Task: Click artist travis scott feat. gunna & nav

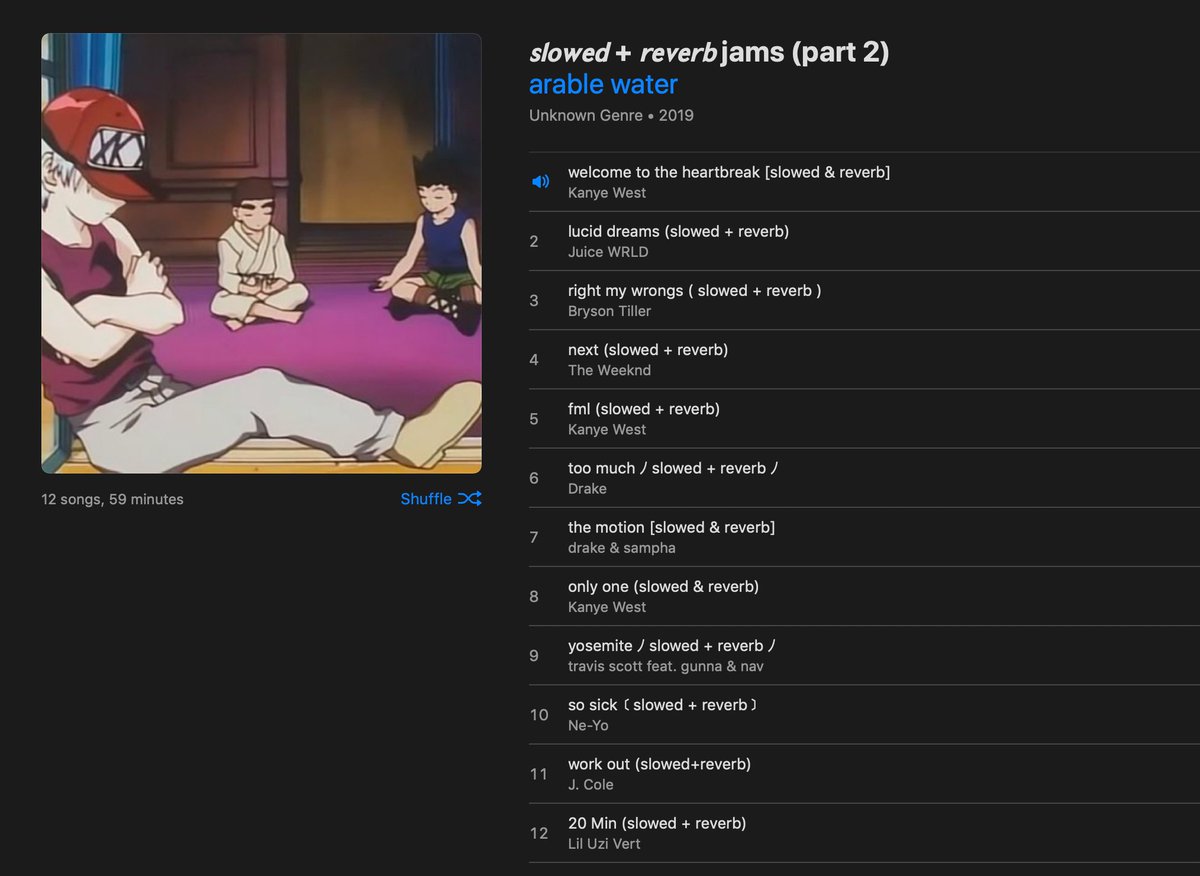Action: click(666, 666)
